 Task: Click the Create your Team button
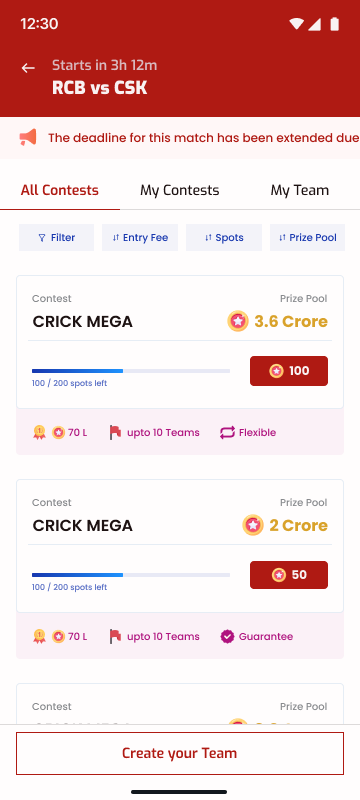coord(180,754)
